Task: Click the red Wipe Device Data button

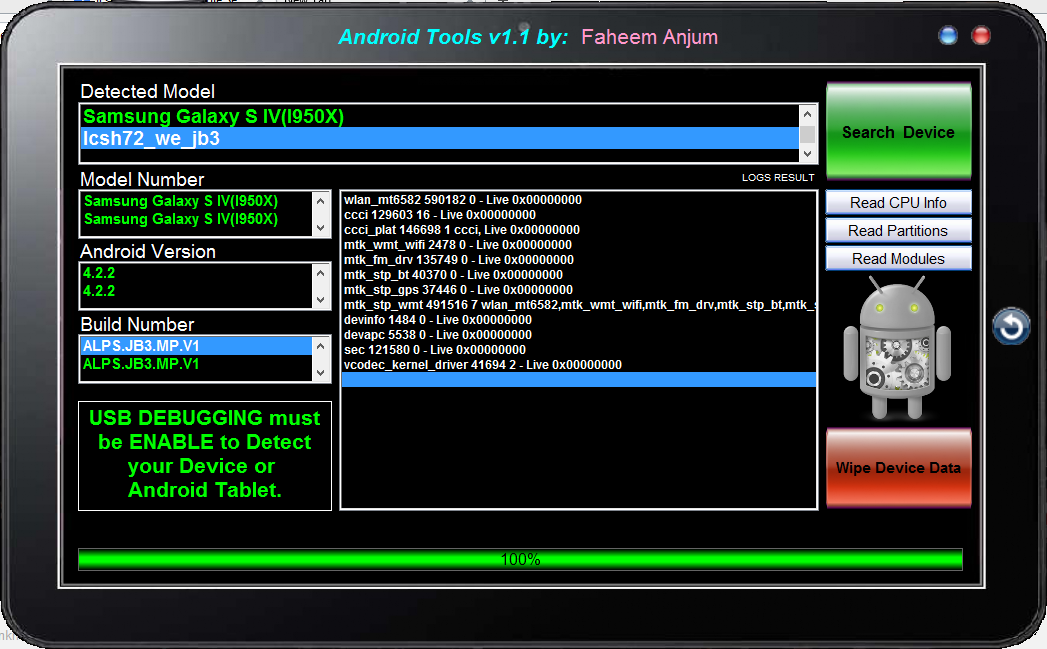Action: point(898,468)
